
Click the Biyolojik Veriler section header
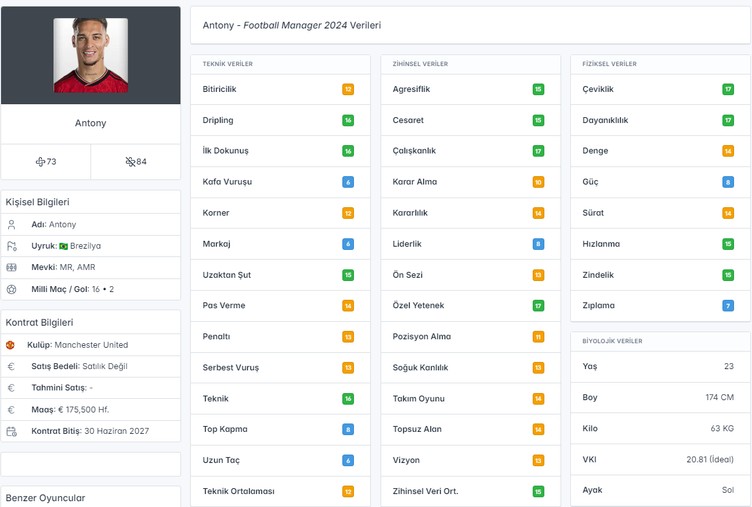pos(612,341)
